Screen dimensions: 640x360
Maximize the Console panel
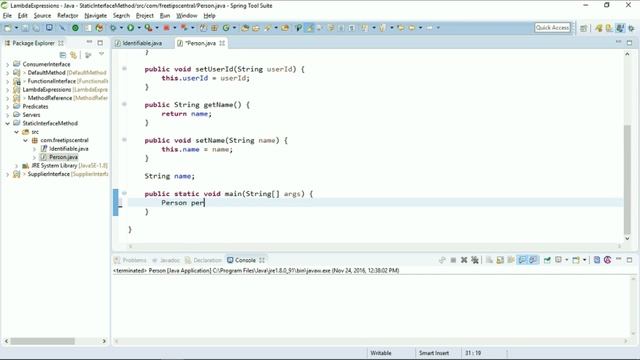[x=629, y=260]
